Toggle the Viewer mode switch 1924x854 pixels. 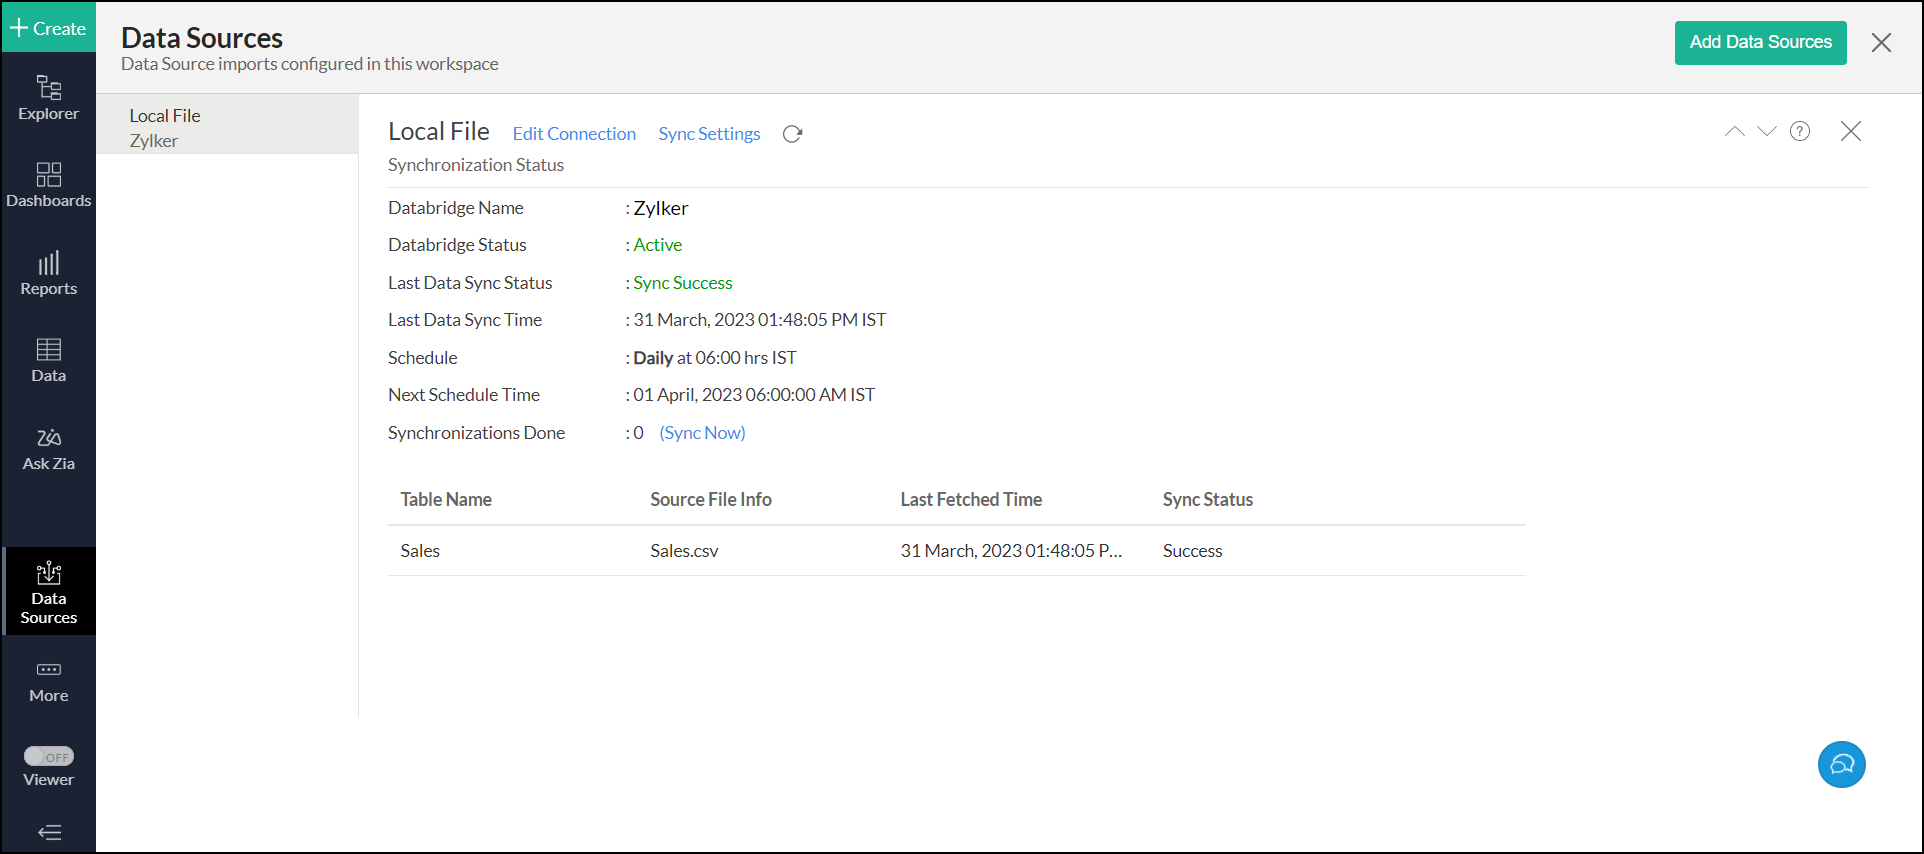[x=48, y=756]
